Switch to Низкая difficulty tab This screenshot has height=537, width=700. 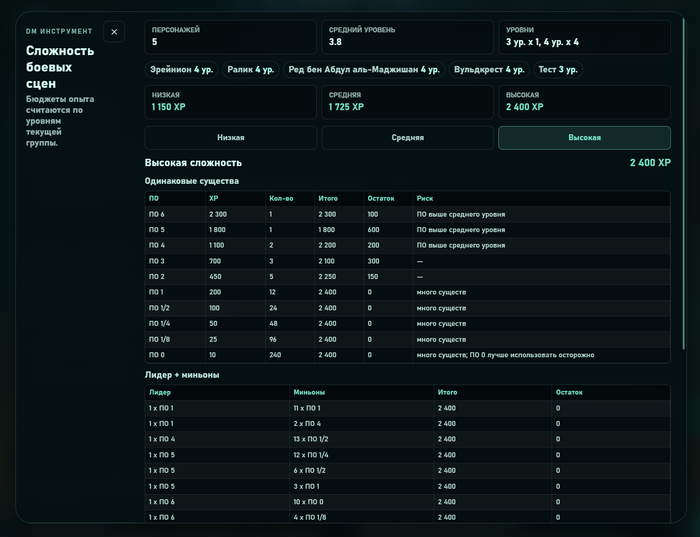click(x=230, y=137)
